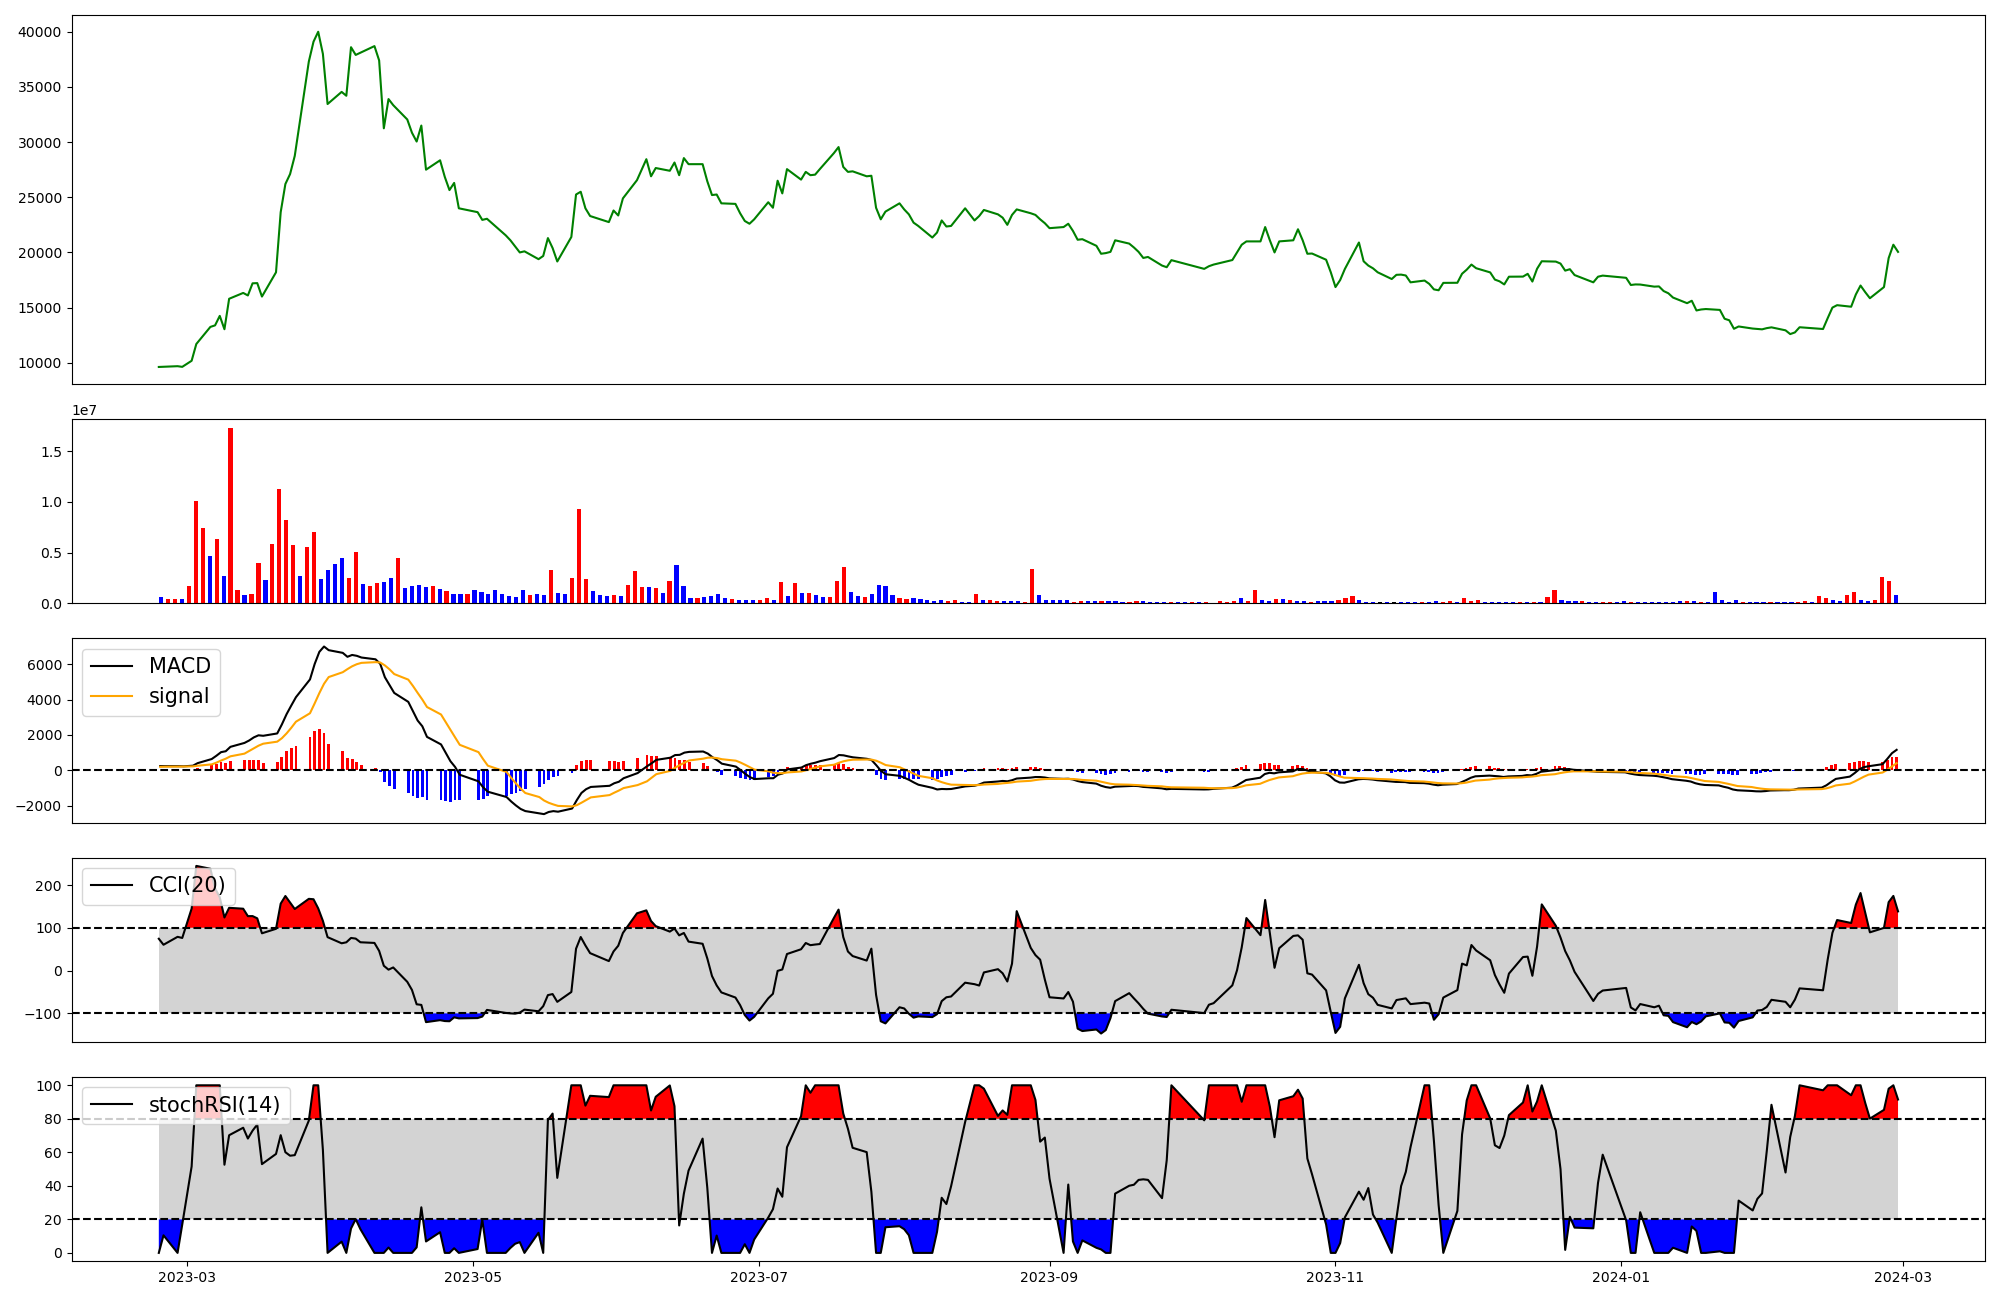Click the 2023-07 x-axis date label
Image resolution: width=2000 pixels, height=1300 pixels.
(759, 1277)
